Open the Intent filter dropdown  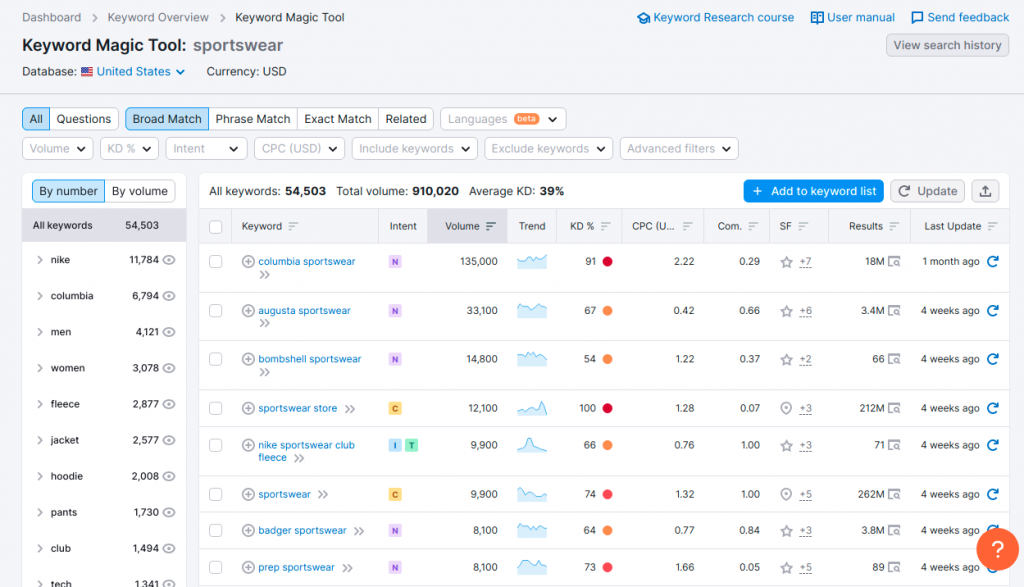pyautogui.click(x=205, y=148)
